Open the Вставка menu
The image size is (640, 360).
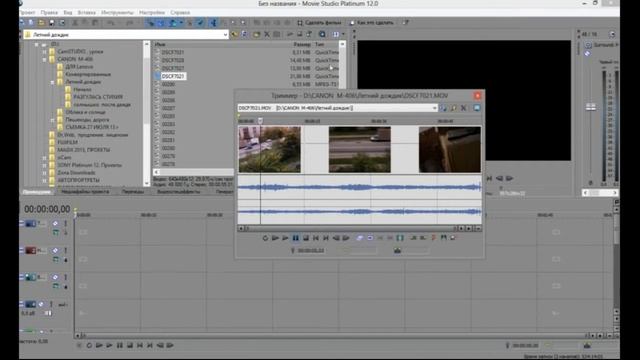tap(87, 13)
